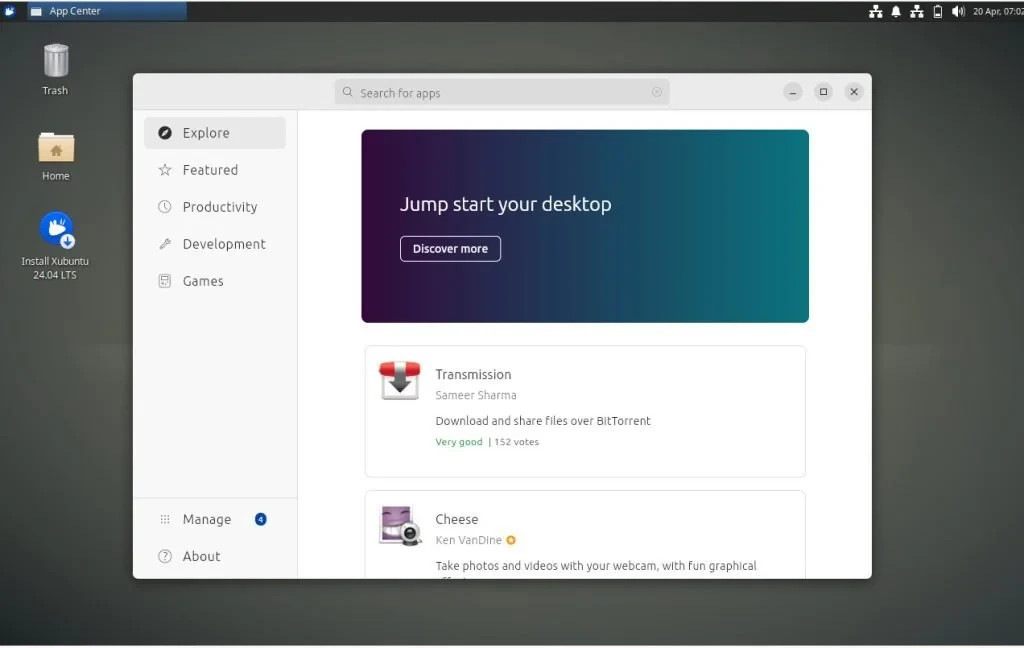This screenshot has width=1024, height=648.
Task: Open the Featured category
Action: [x=215, y=170]
